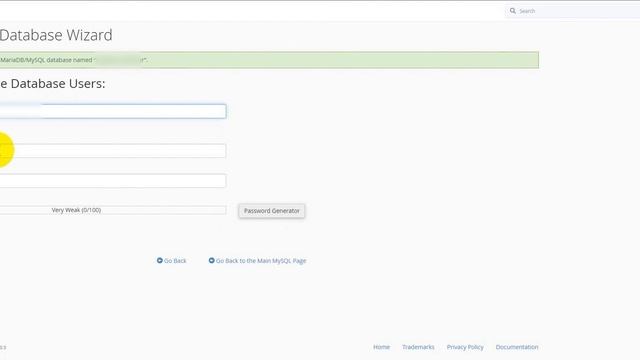
Task: Open Go Back to the Main MySQL Page
Action: [x=261, y=261]
